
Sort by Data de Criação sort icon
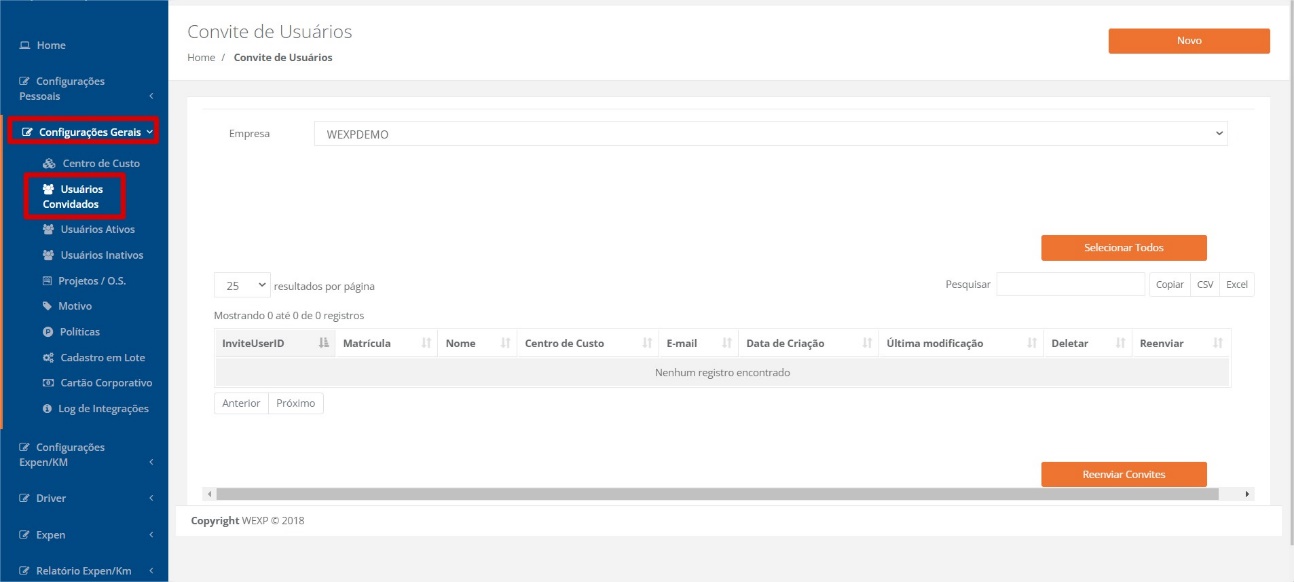[x=866, y=343]
